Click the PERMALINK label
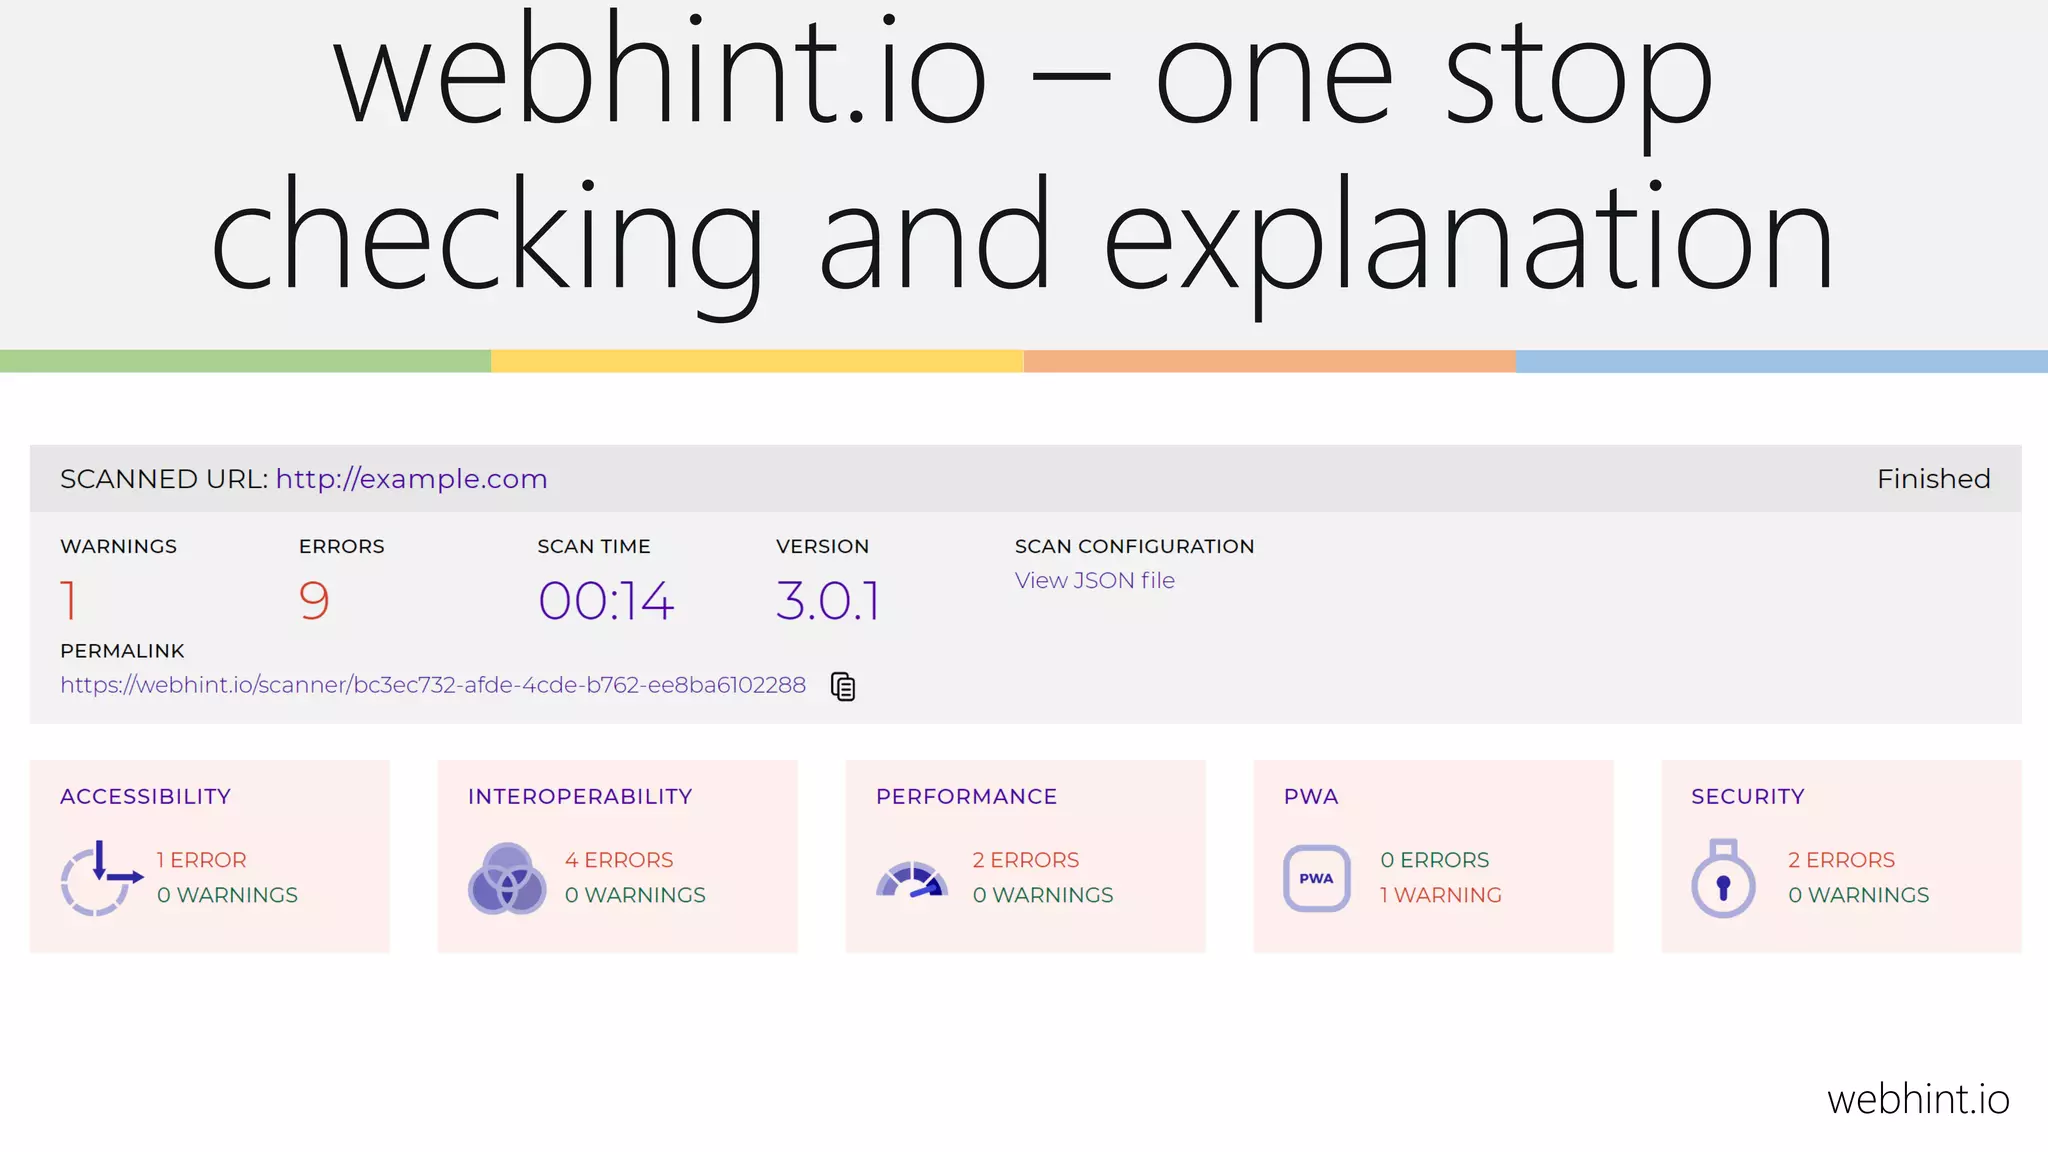2048x1152 pixels. click(122, 651)
